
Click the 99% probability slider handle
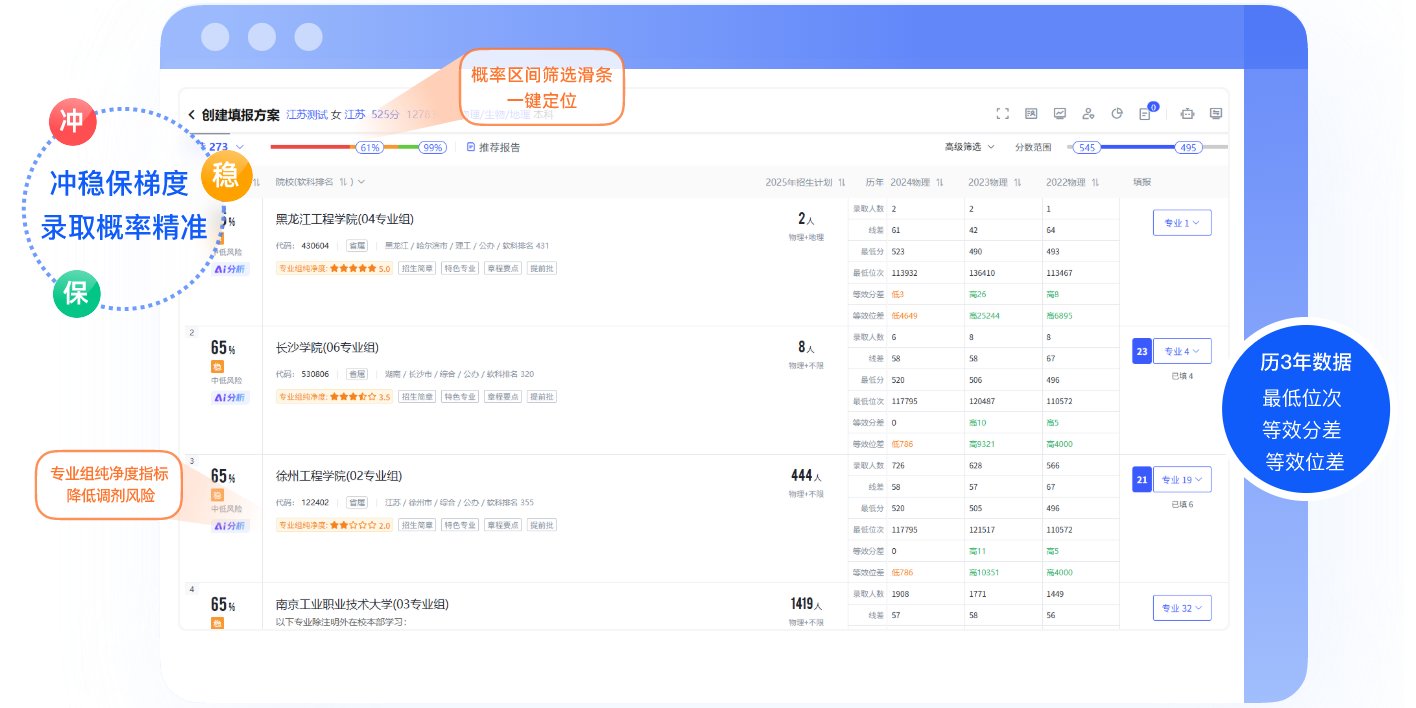tap(432, 147)
